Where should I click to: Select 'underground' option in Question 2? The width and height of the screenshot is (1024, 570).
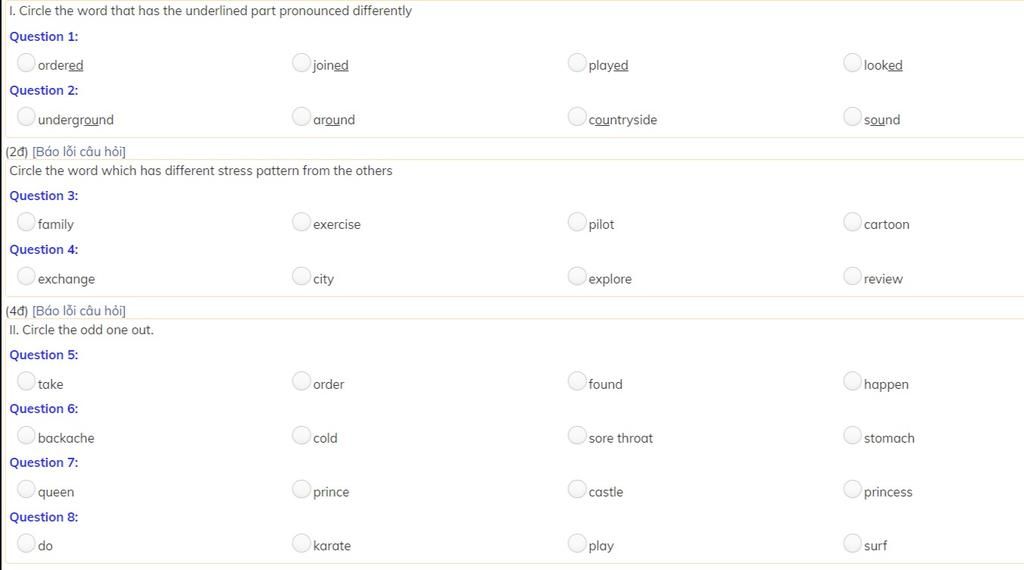coord(26,117)
